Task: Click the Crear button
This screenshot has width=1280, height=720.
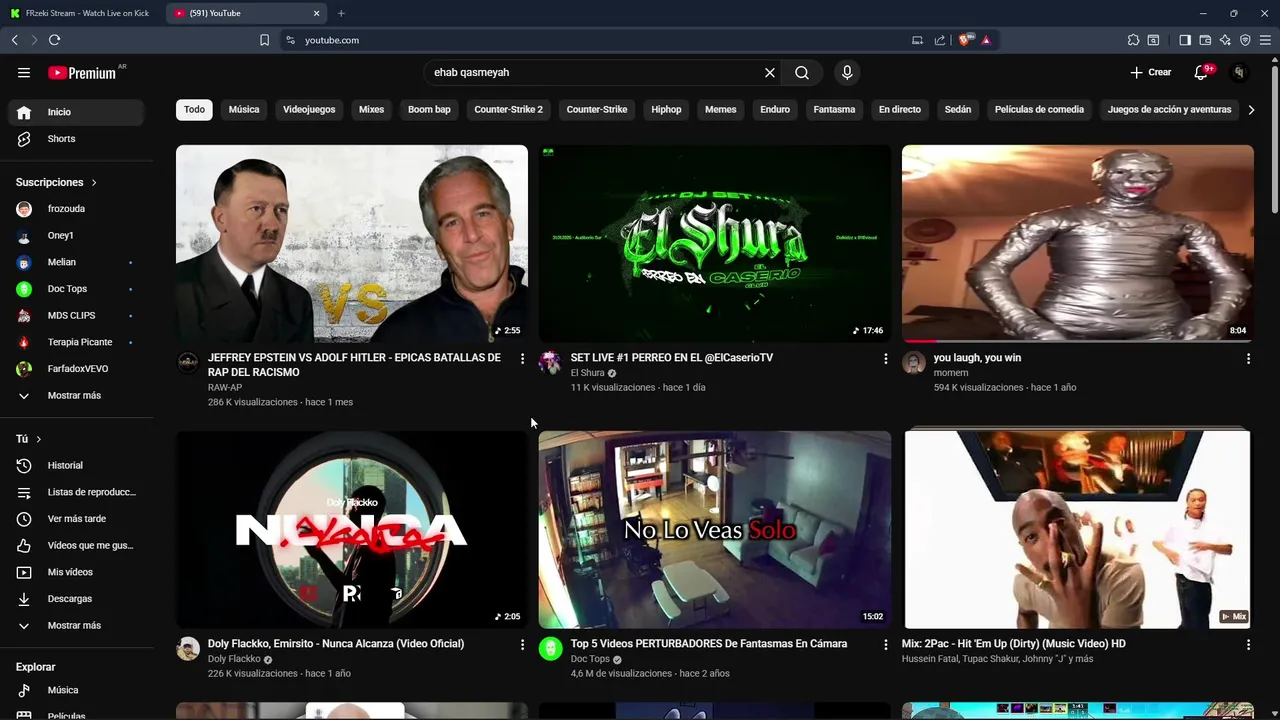Action: [1151, 72]
